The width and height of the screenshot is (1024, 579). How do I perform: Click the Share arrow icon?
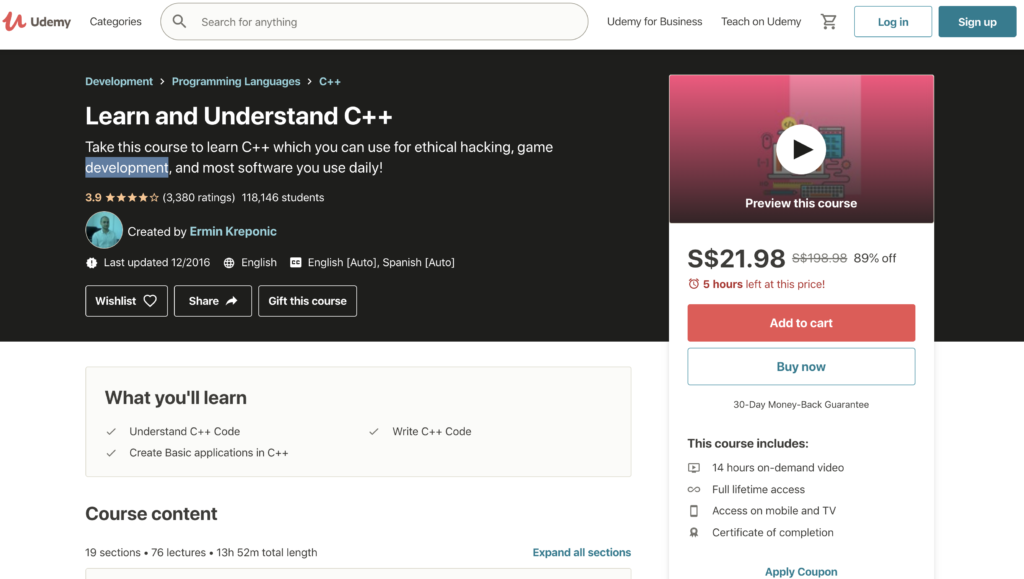[231, 301]
